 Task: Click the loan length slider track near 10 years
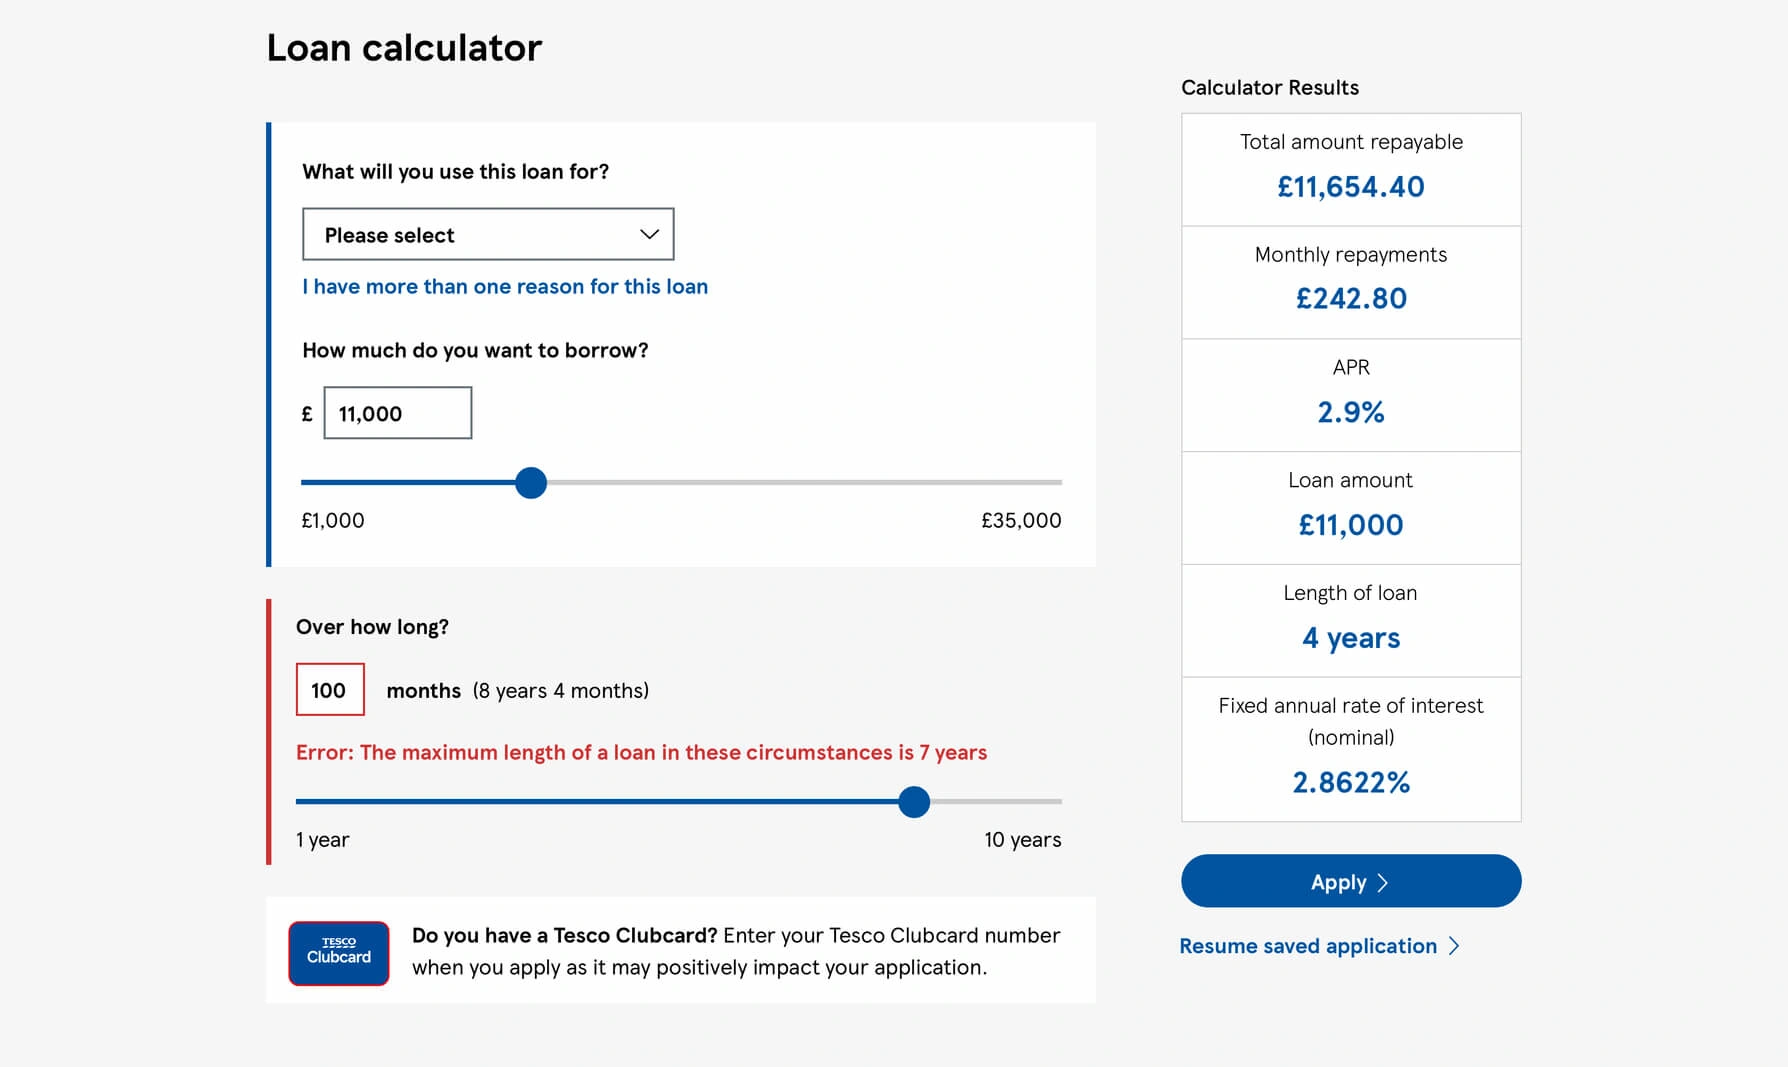click(1040, 801)
